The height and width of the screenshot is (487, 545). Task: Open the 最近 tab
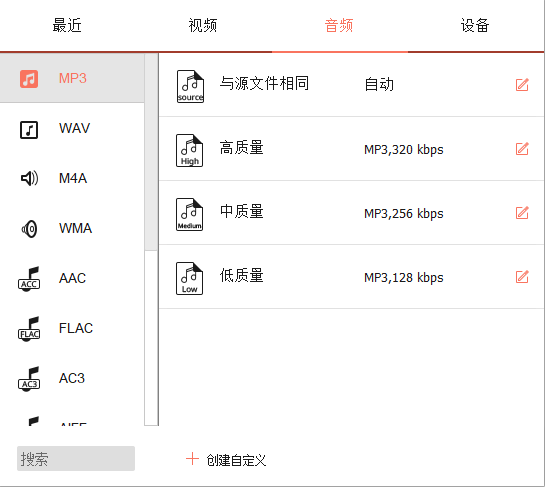coord(67,25)
